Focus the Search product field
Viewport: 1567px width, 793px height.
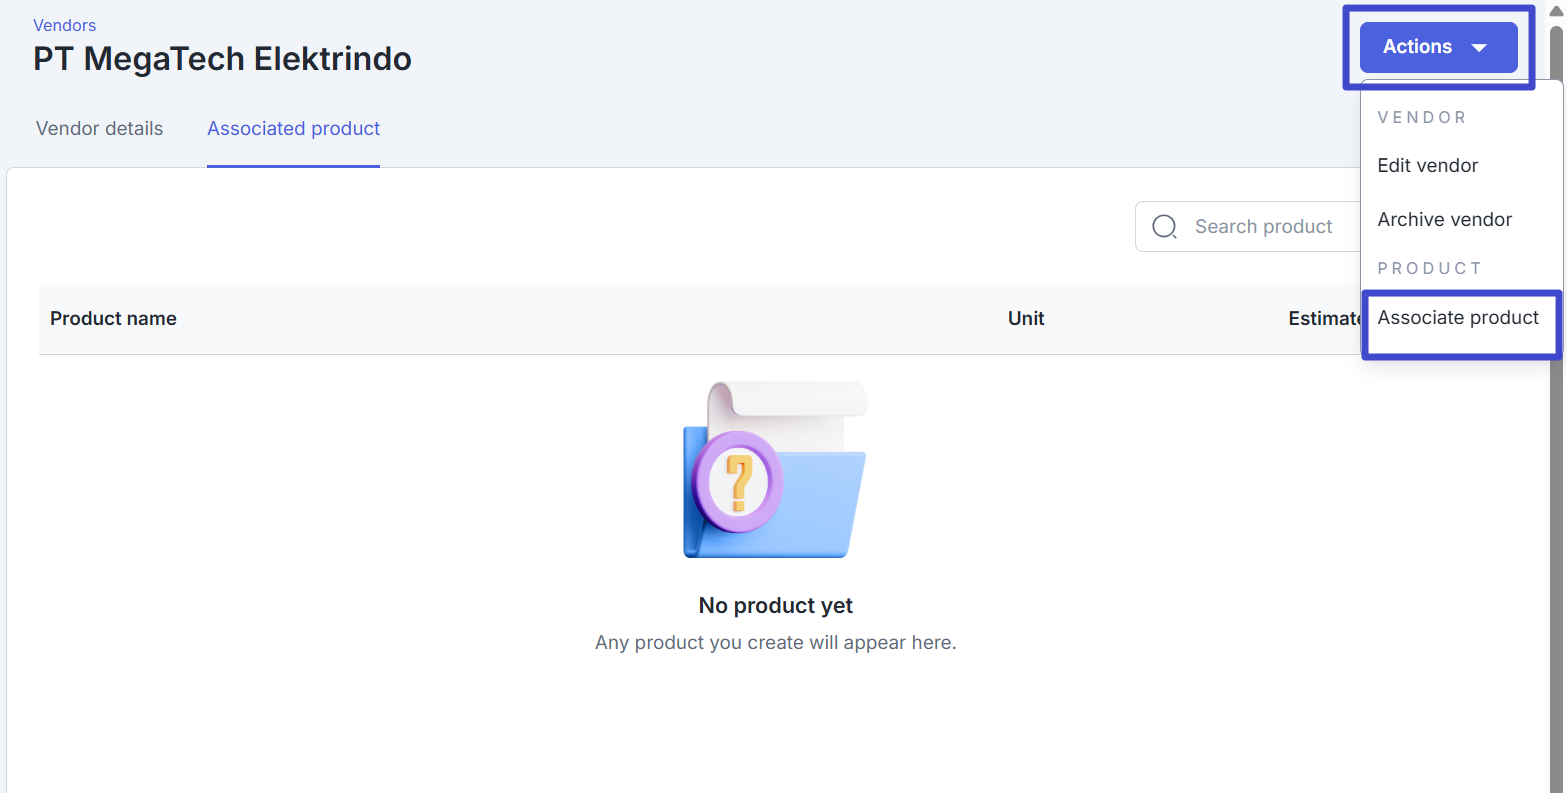[1262, 227]
